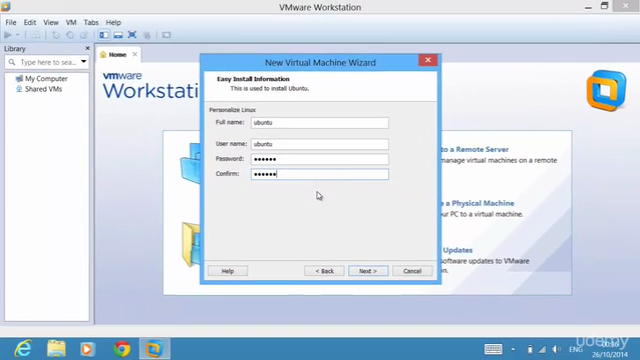This screenshot has width=640, height=360.
Task: Click the Remote Server link
Action: coord(475,149)
